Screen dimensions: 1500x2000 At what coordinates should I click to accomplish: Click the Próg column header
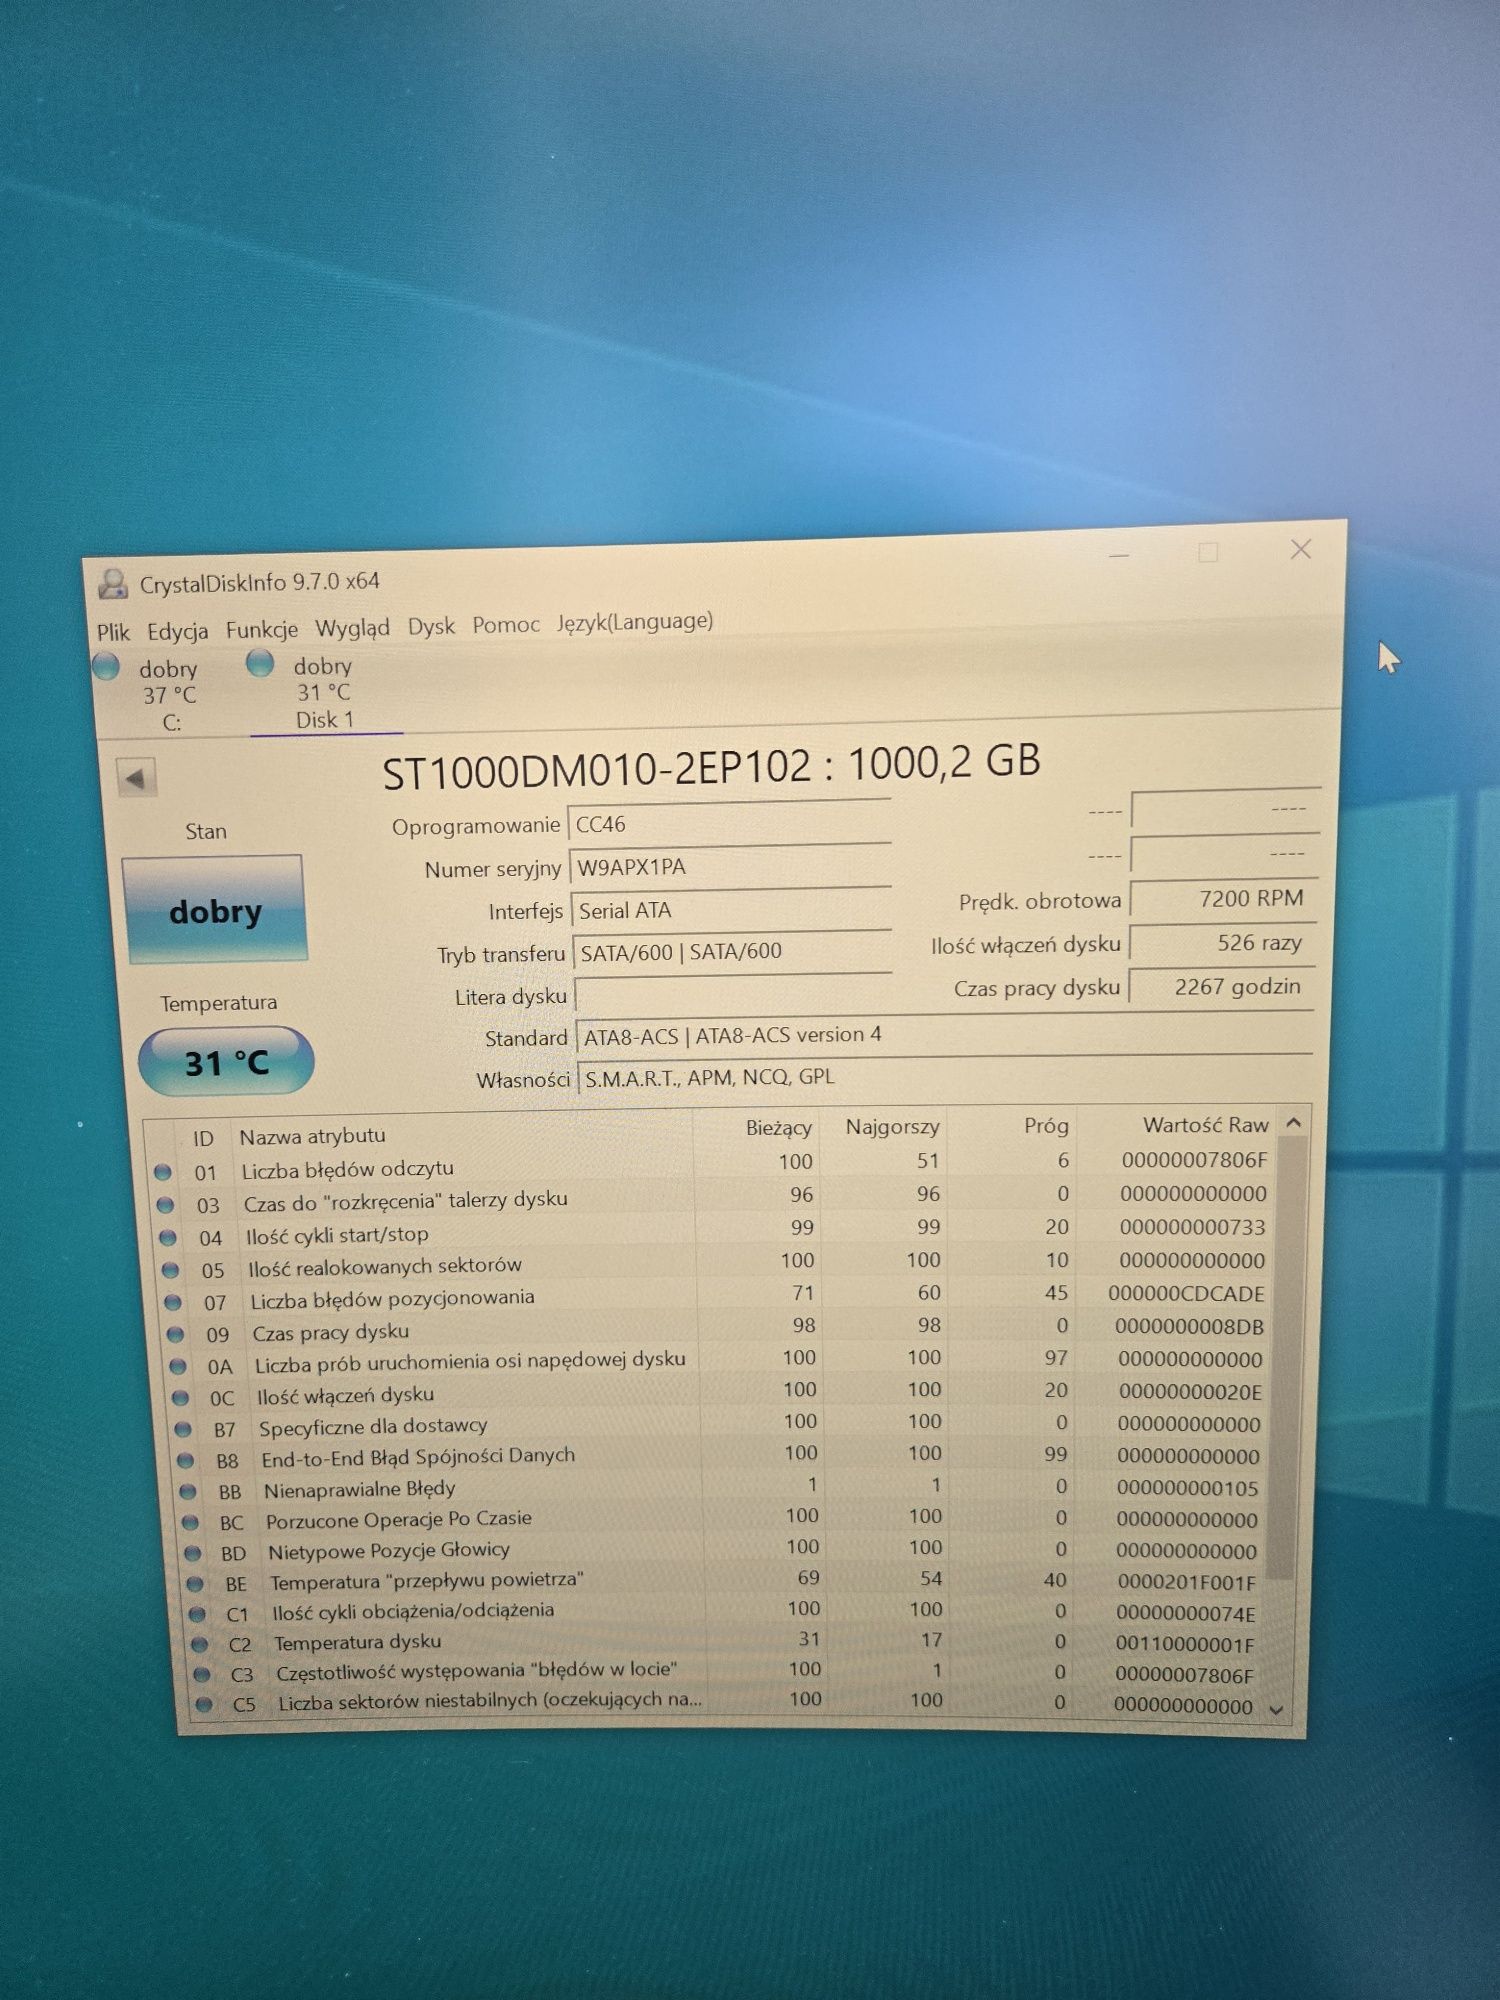point(1046,1126)
